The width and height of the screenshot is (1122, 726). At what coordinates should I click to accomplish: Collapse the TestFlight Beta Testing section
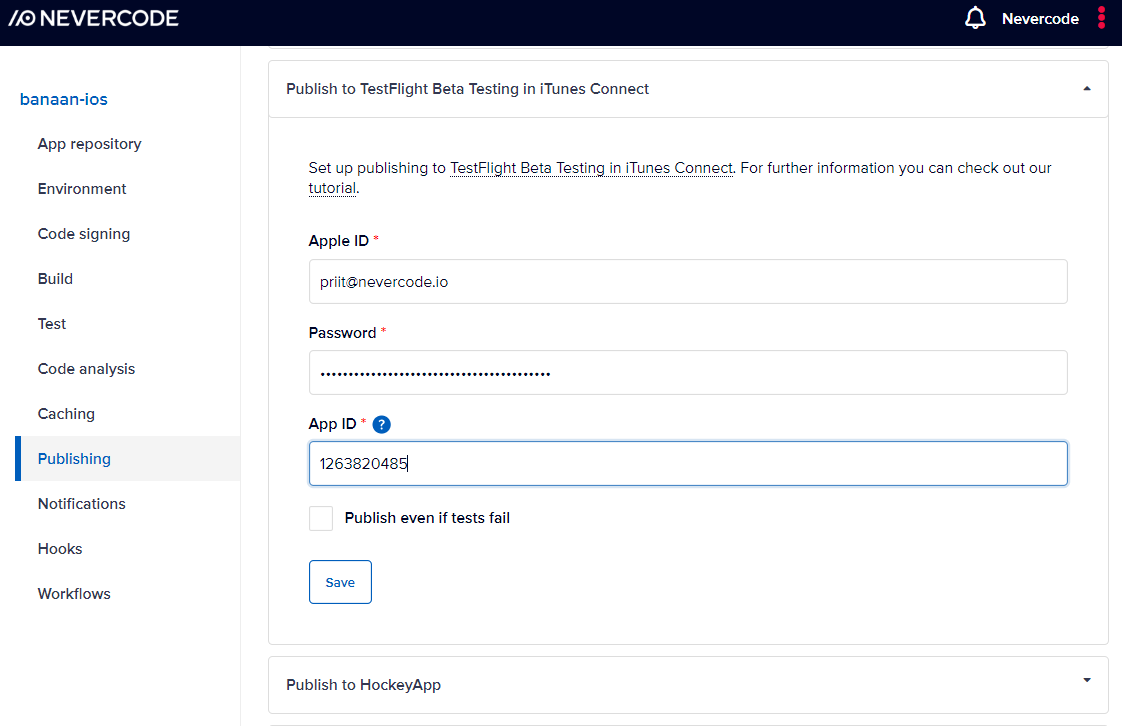click(x=1086, y=89)
